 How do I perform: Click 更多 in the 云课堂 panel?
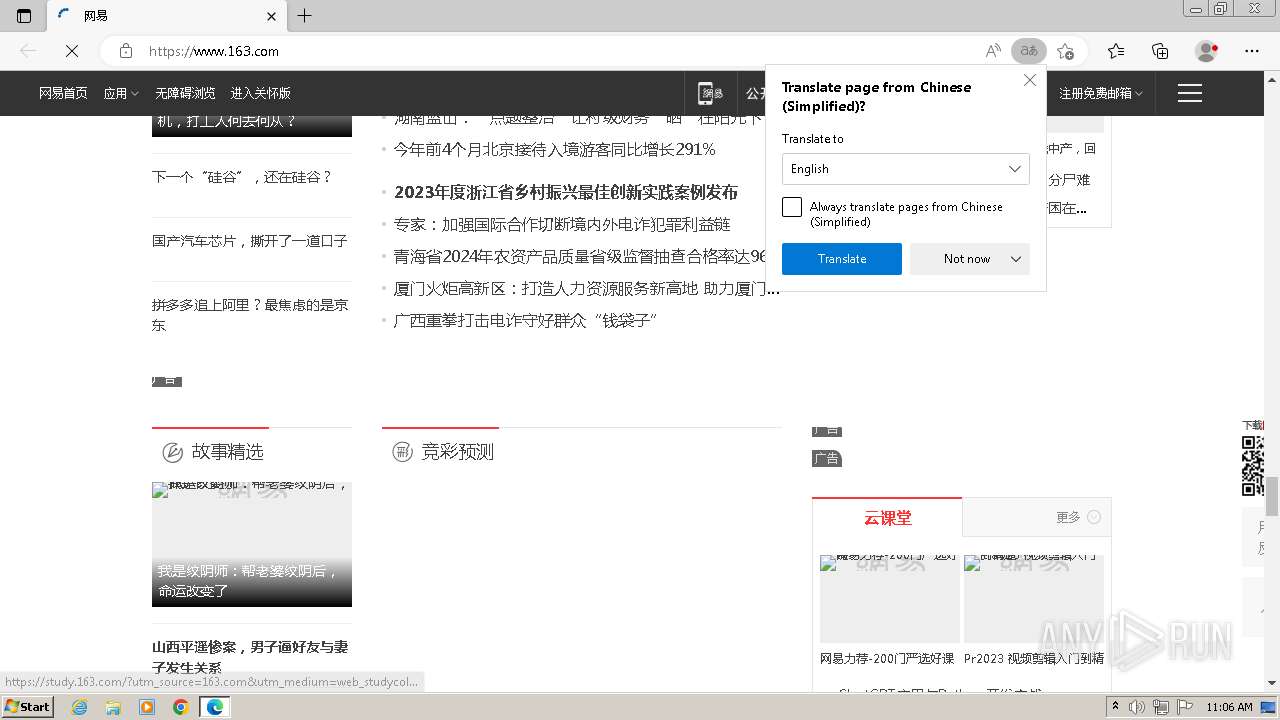pos(1078,517)
